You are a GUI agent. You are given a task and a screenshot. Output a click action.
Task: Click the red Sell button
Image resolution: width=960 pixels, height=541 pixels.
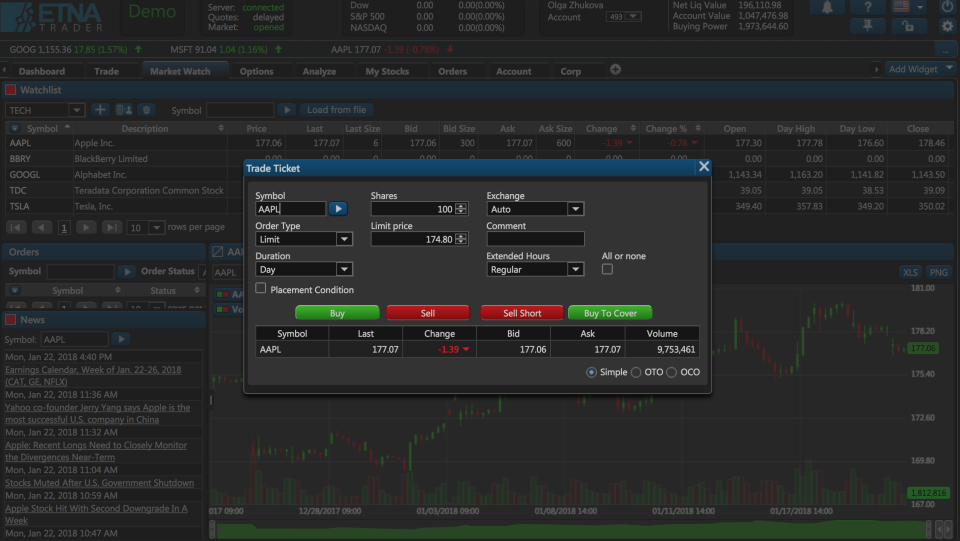coord(428,313)
